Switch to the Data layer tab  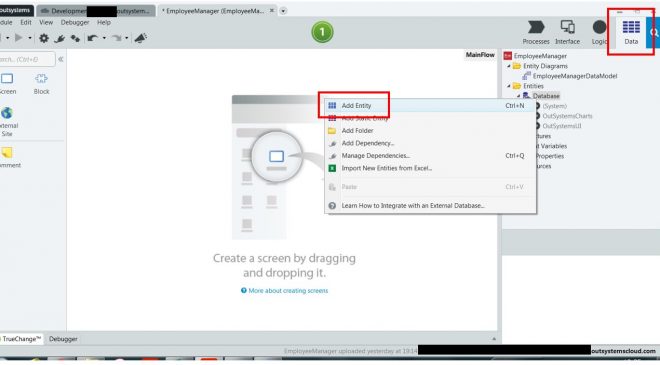point(631,32)
